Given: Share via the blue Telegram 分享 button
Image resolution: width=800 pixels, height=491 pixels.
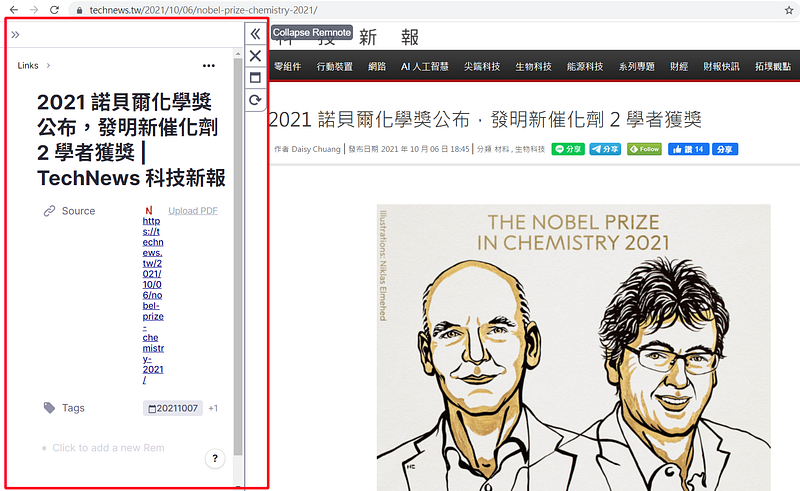Looking at the screenshot, I should tap(605, 149).
